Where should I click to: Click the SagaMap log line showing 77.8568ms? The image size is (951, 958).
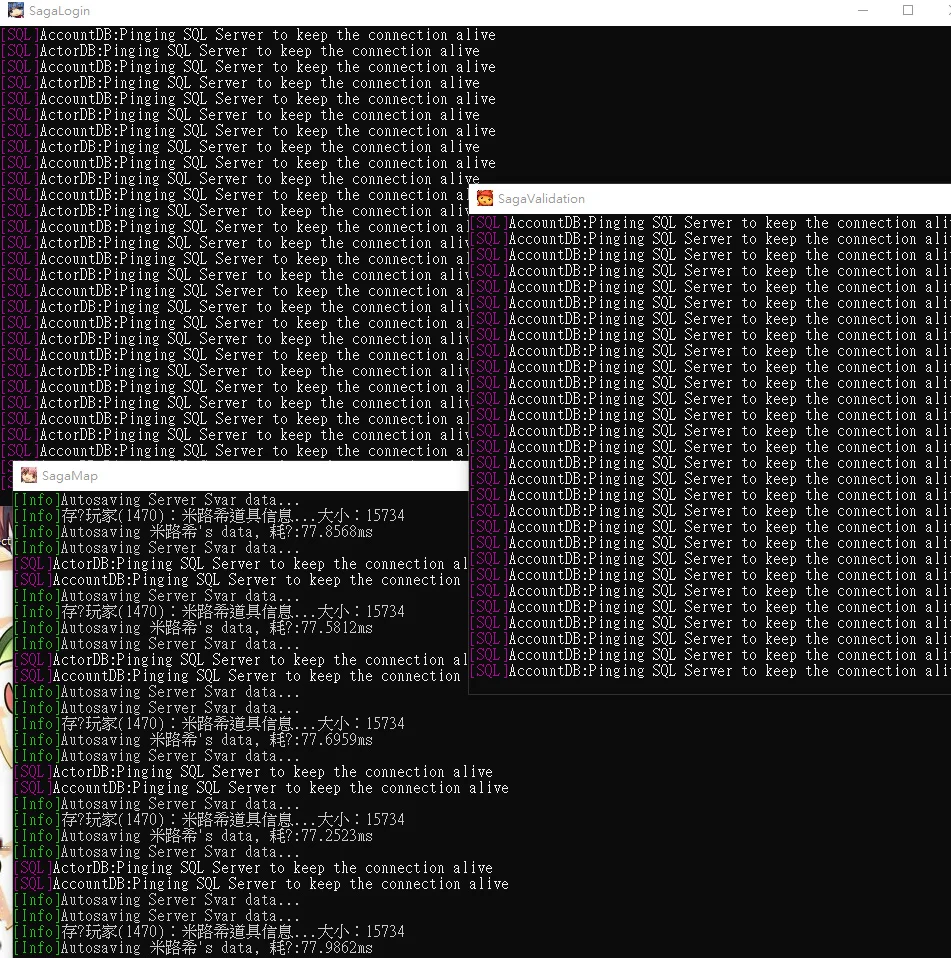193,532
